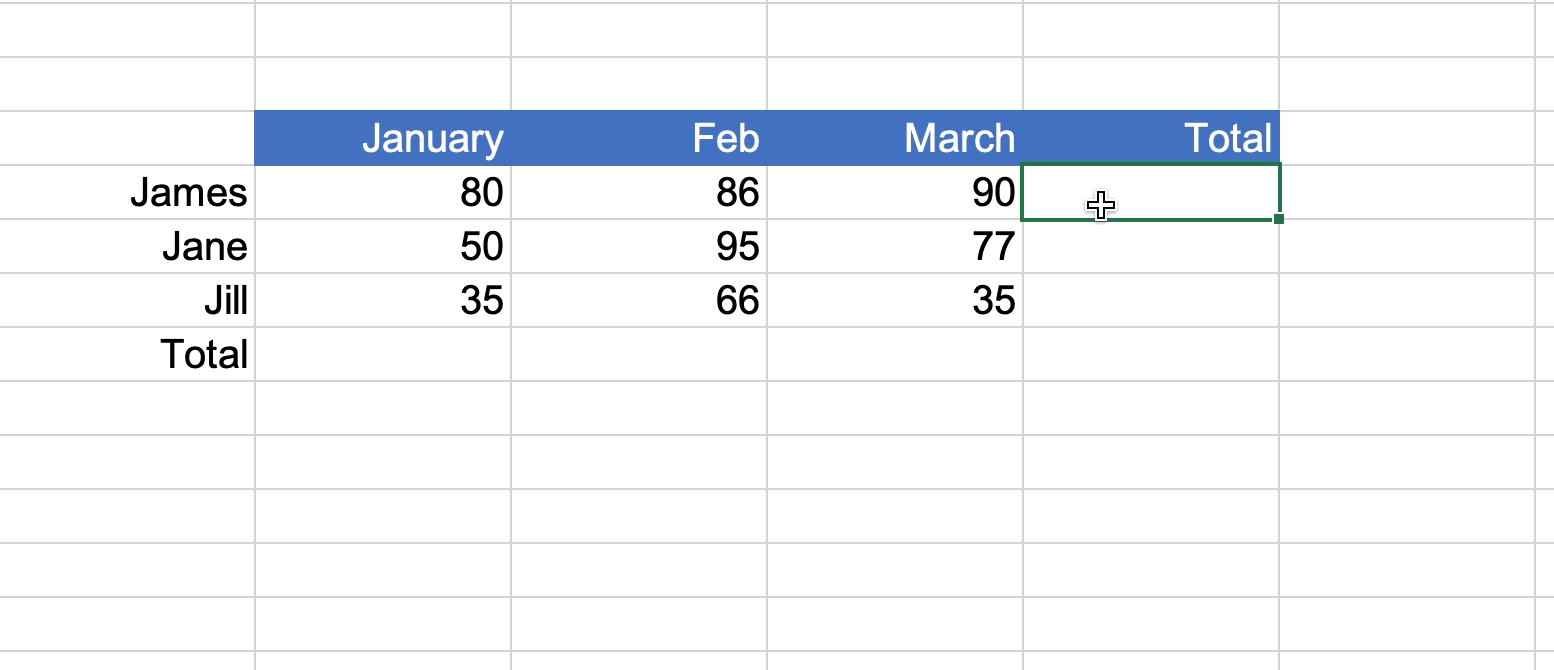
Task: Select the Feb column header cell
Action: (639, 138)
